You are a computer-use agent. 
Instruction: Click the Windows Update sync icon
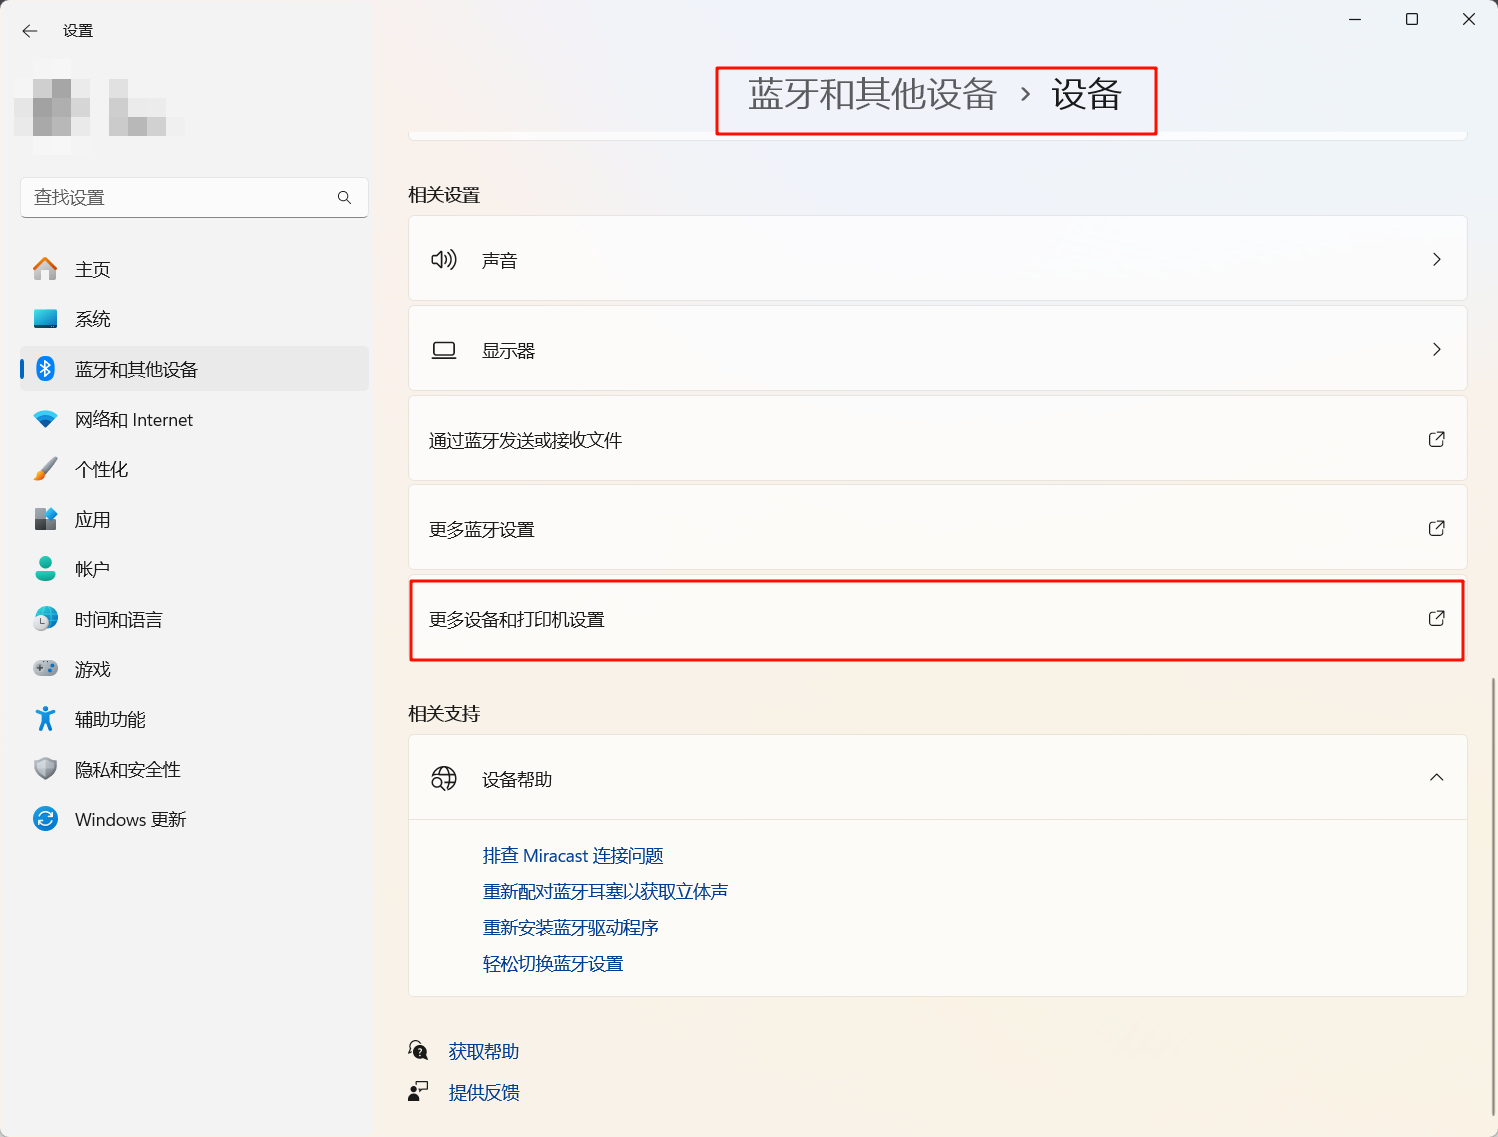click(x=45, y=819)
